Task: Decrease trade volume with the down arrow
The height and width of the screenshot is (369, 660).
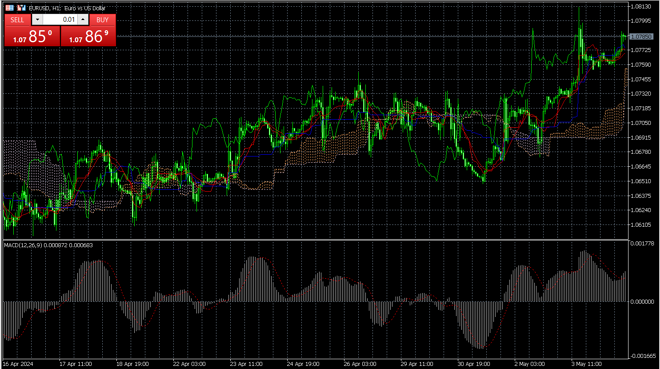Action: click(37, 20)
